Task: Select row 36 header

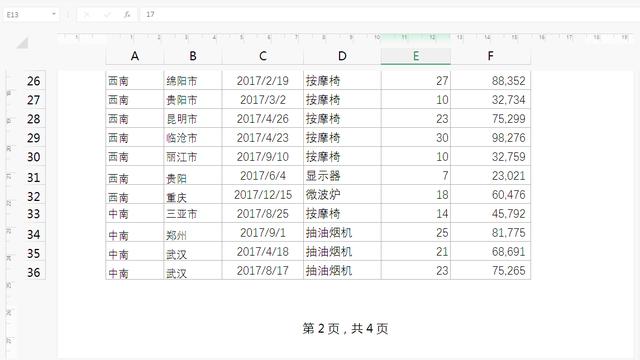Action: [x=34, y=272]
